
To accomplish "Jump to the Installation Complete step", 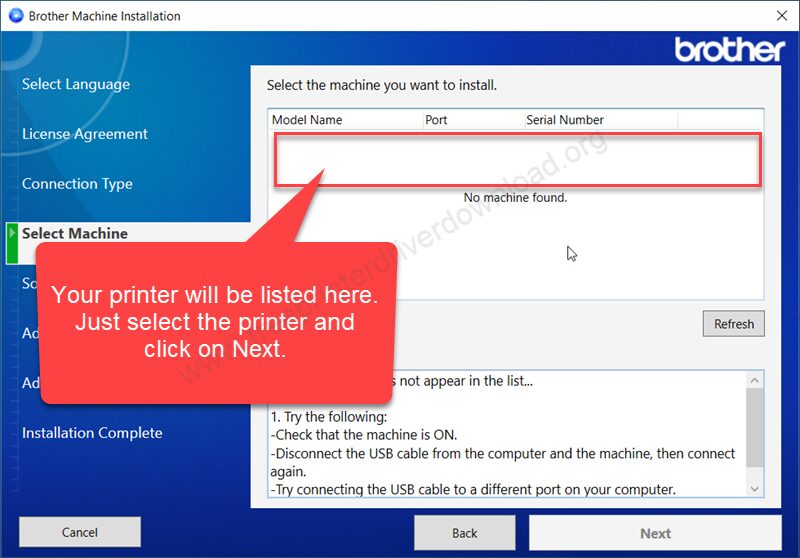I will 92,433.
